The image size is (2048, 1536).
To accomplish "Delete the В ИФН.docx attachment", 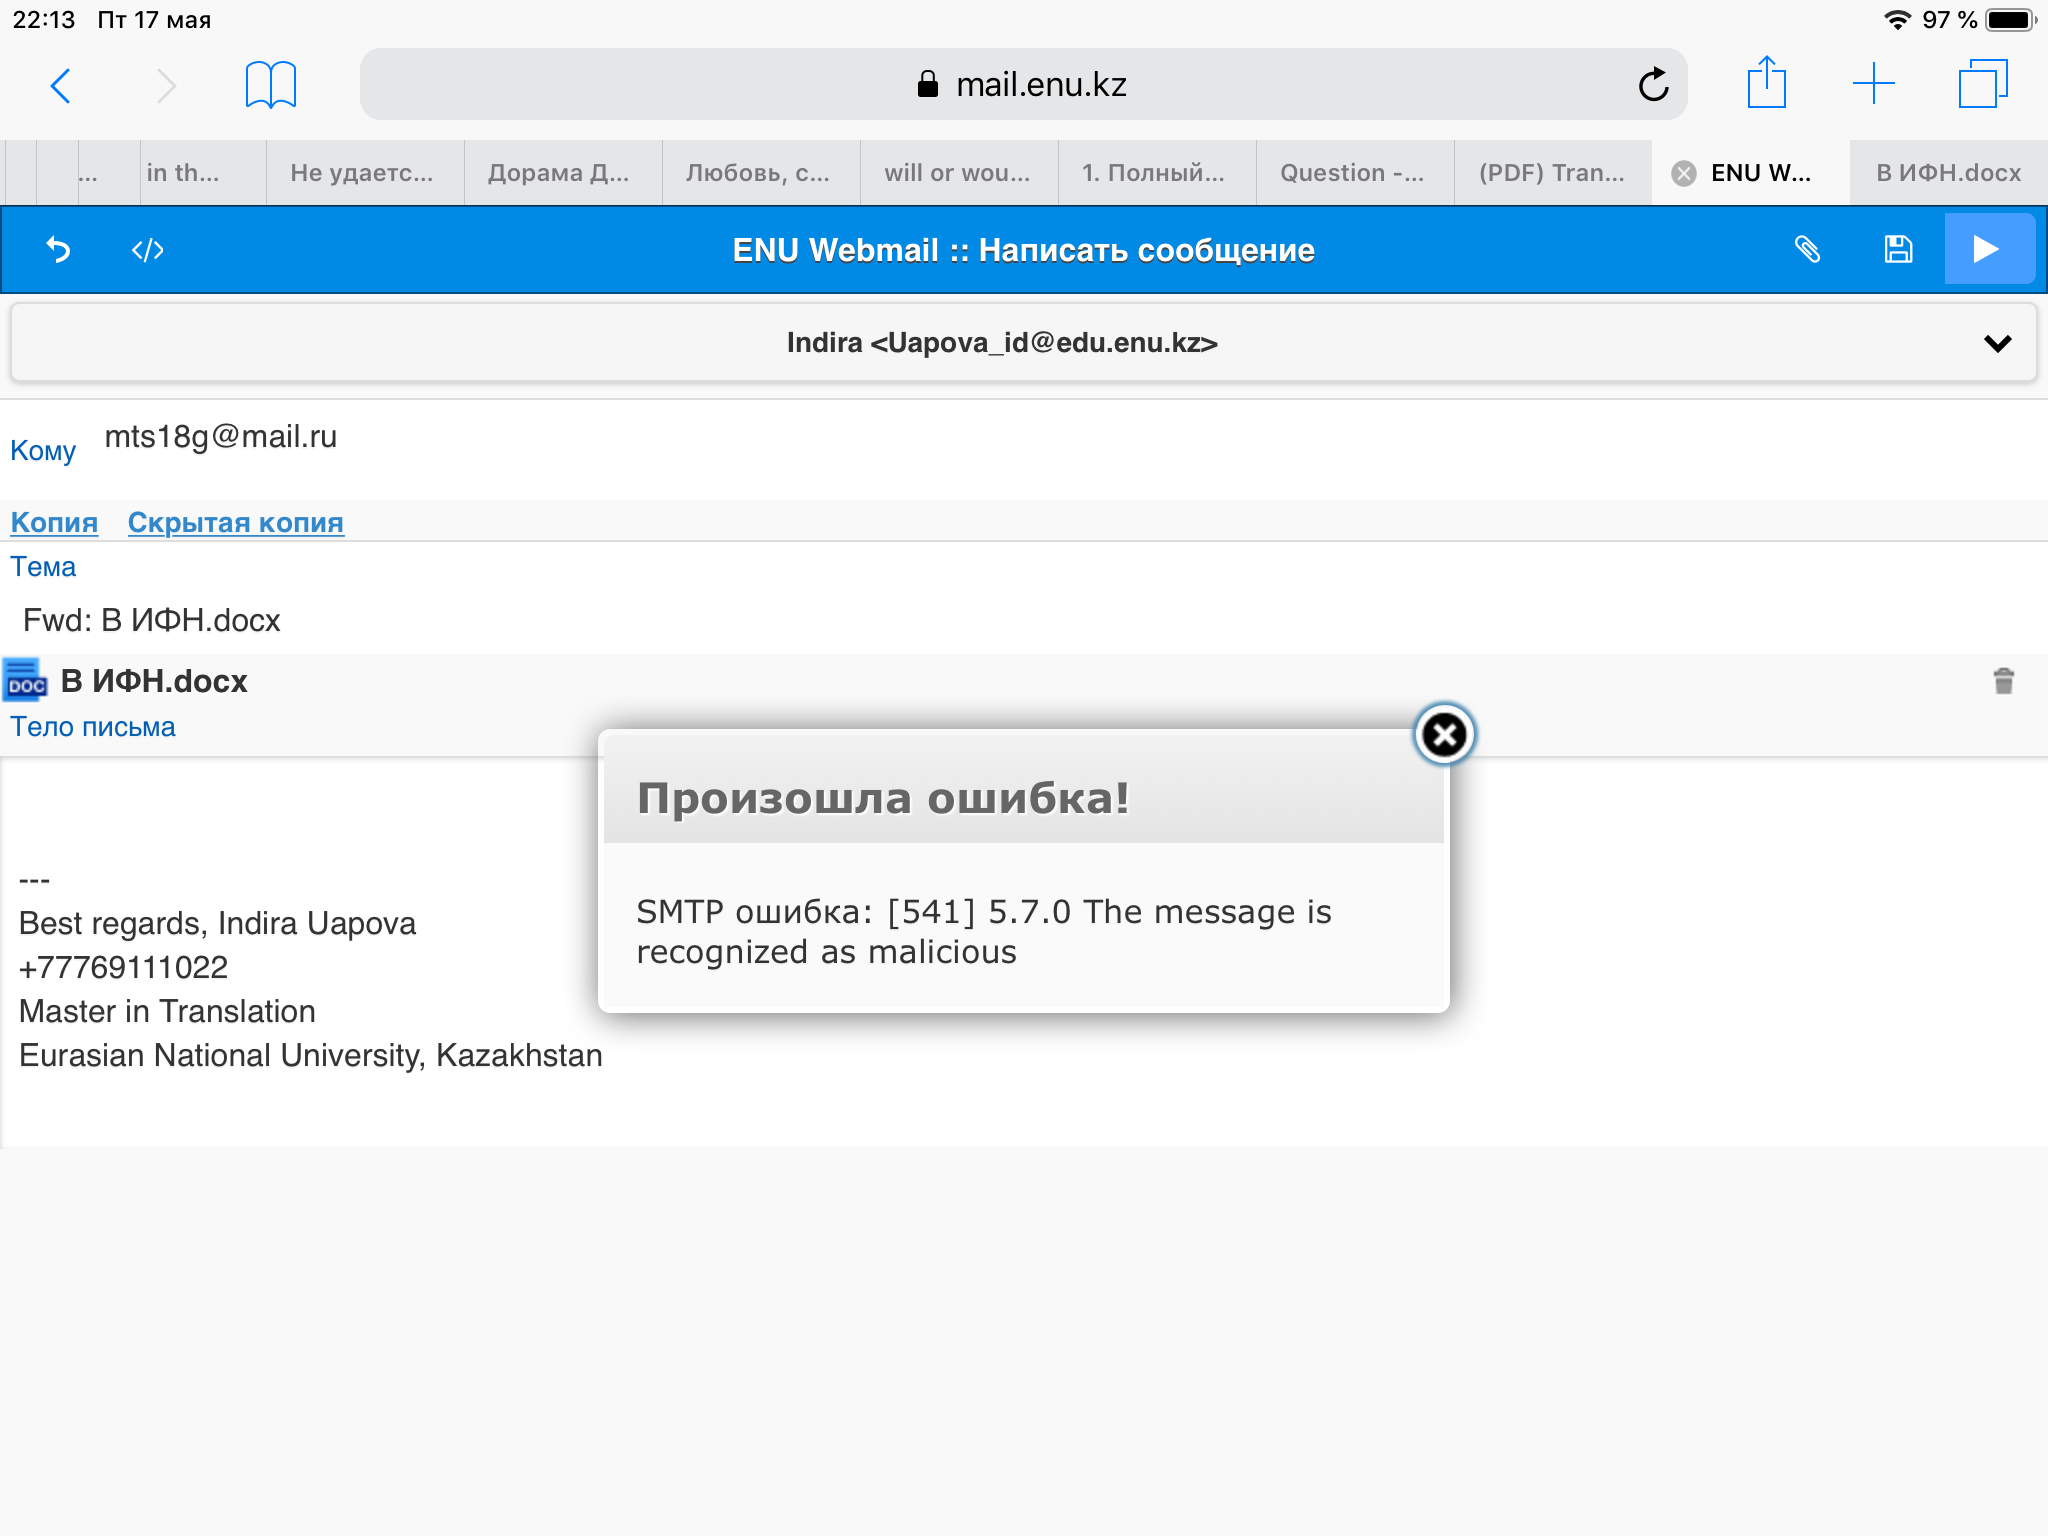I will click(2003, 681).
